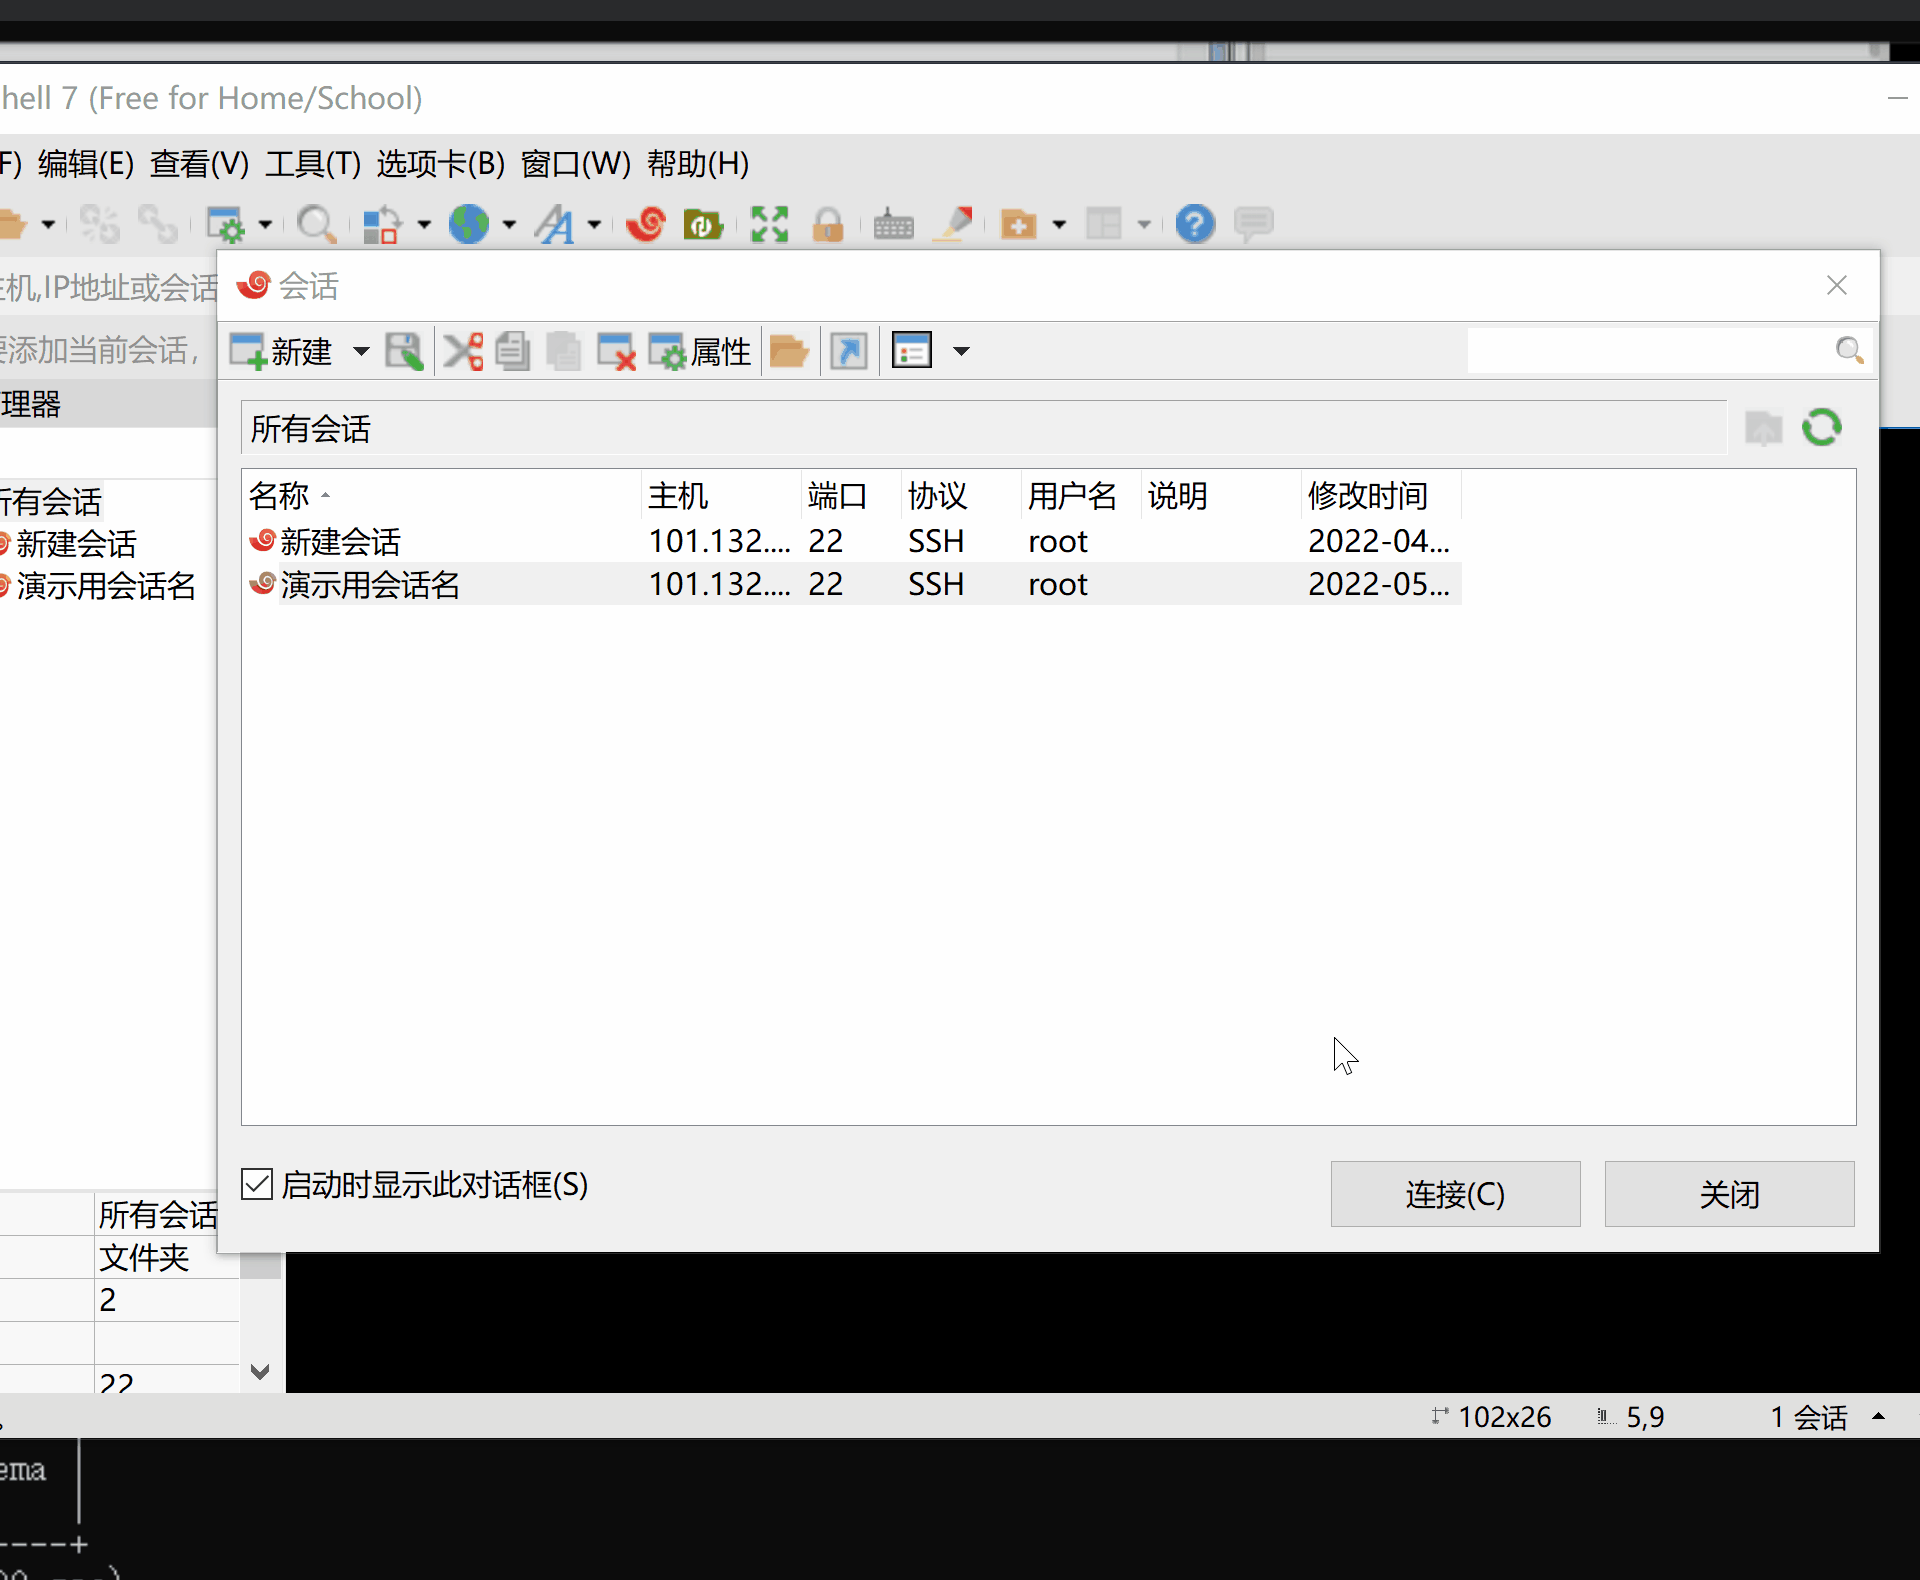Click the paste icon in sessions toolbar

pyautogui.click(x=564, y=351)
